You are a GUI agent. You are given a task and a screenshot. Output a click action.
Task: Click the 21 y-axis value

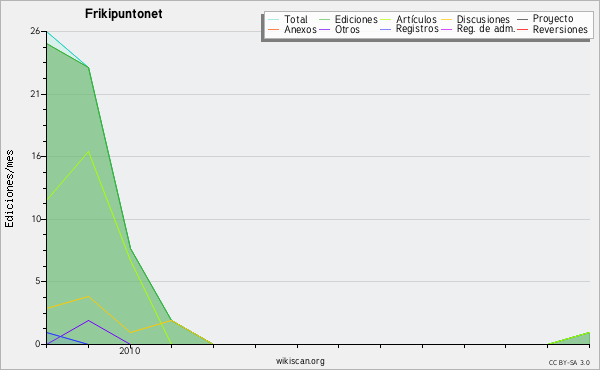pos(35,94)
